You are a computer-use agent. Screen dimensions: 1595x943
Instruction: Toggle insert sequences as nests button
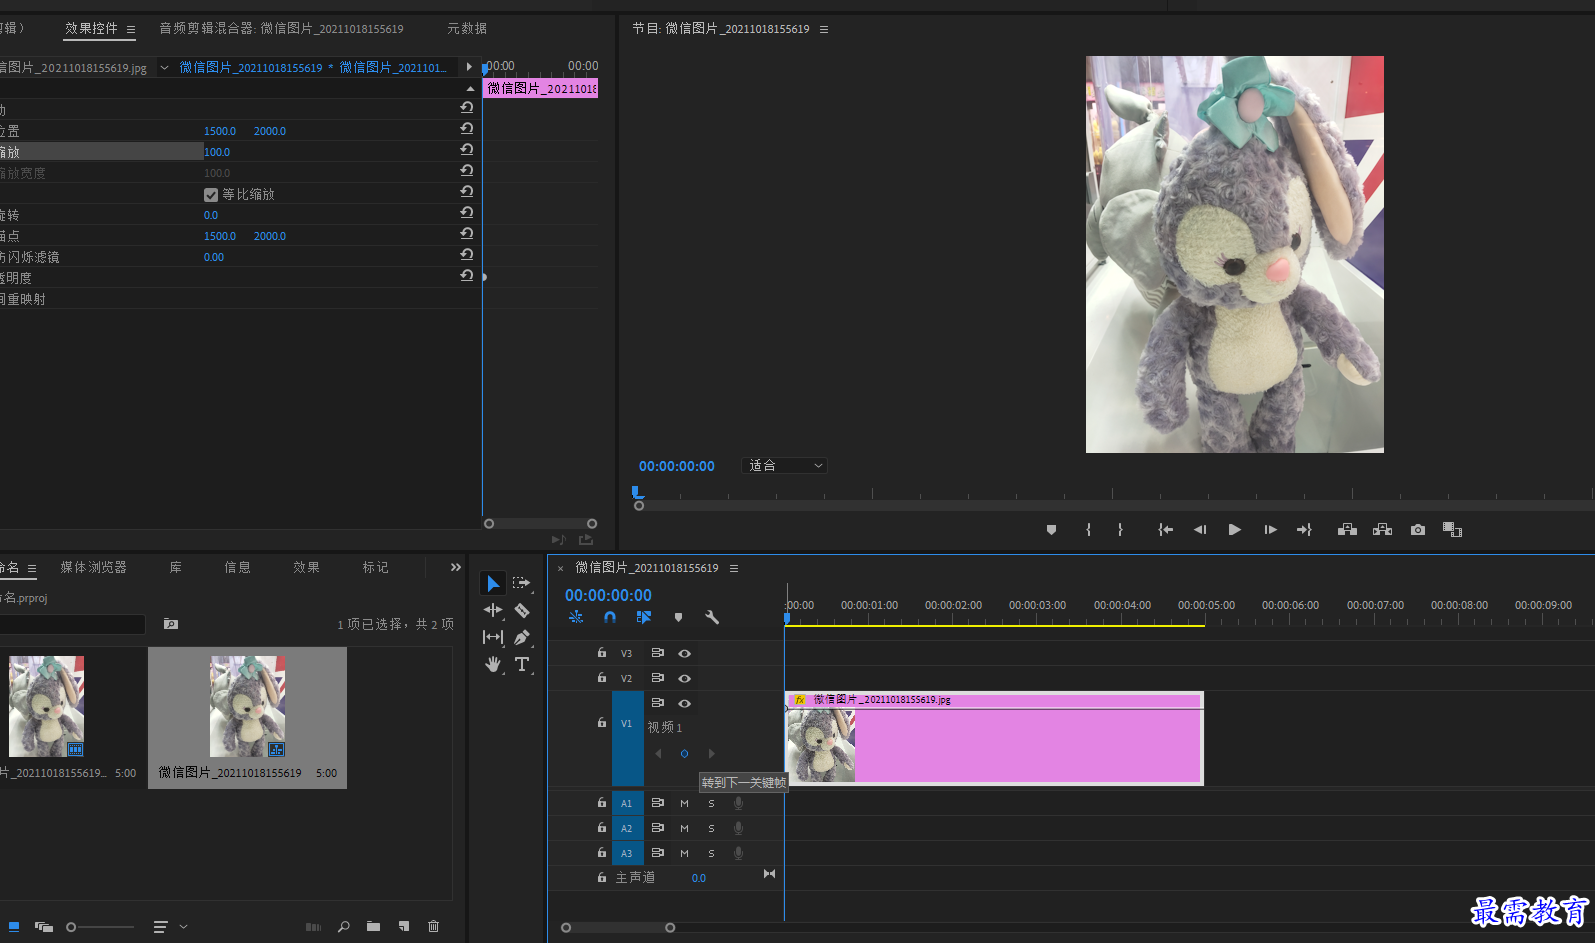coord(576,617)
